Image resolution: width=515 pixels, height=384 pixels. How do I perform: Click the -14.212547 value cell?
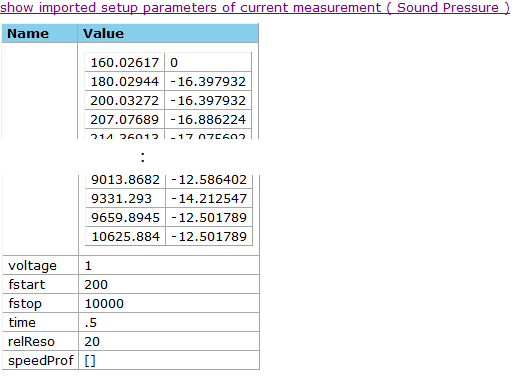coord(209,199)
